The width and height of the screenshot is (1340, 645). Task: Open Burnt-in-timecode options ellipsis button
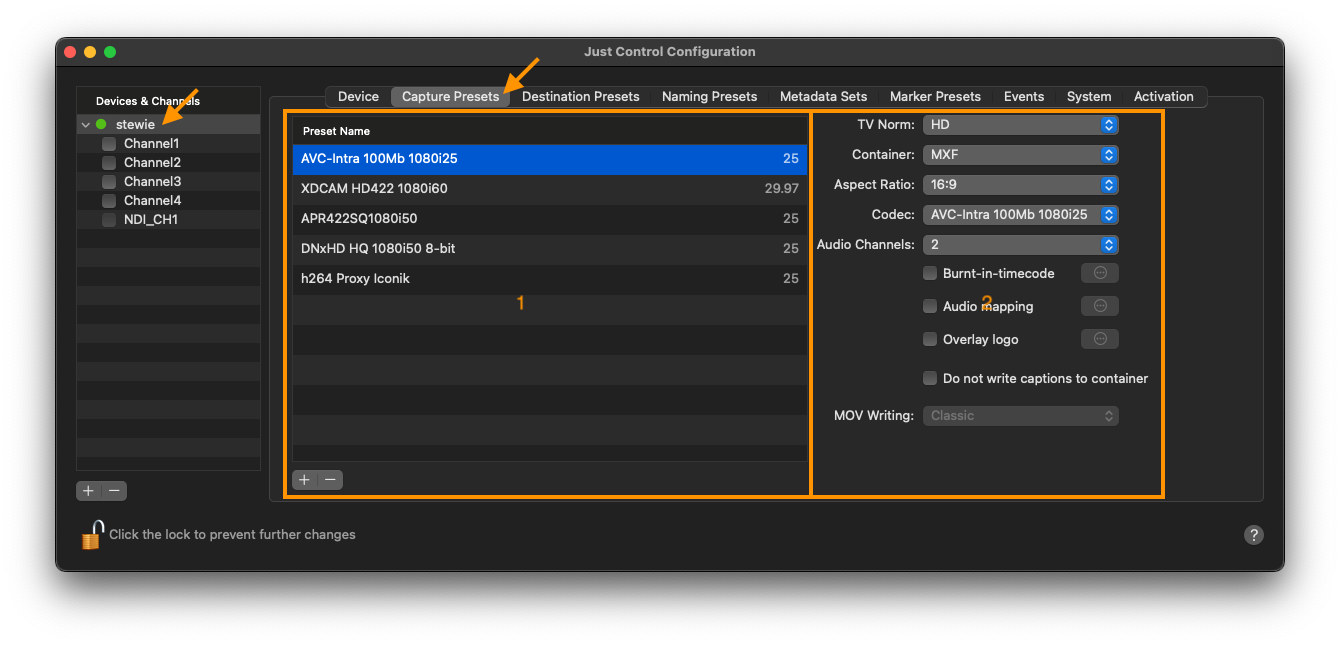tap(1100, 273)
